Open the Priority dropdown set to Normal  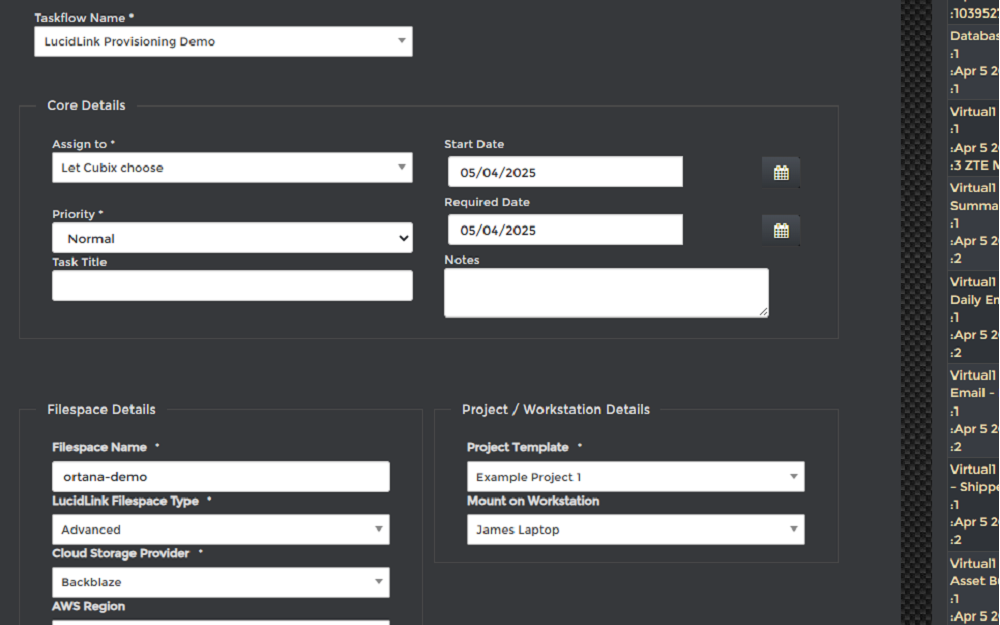point(232,238)
